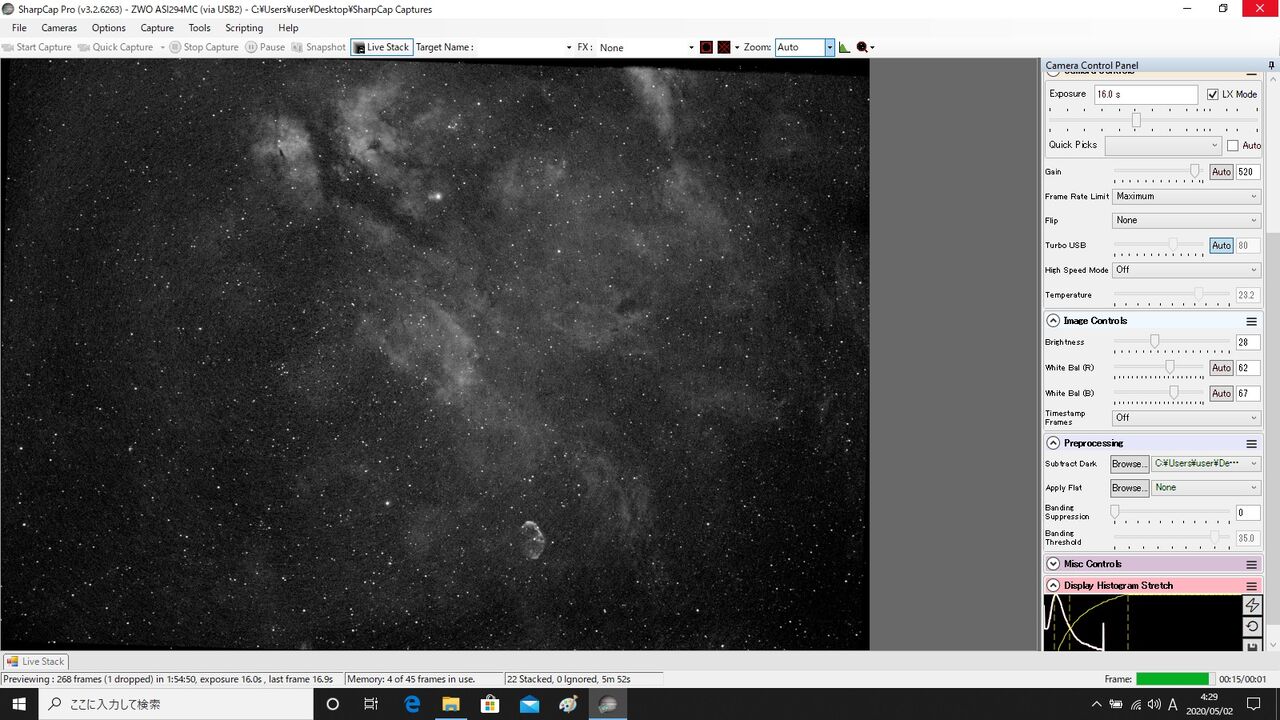The height and width of the screenshot is (720, 1280).
Task: Click the Snapshot toolbar icon
Action: point(298,47)
